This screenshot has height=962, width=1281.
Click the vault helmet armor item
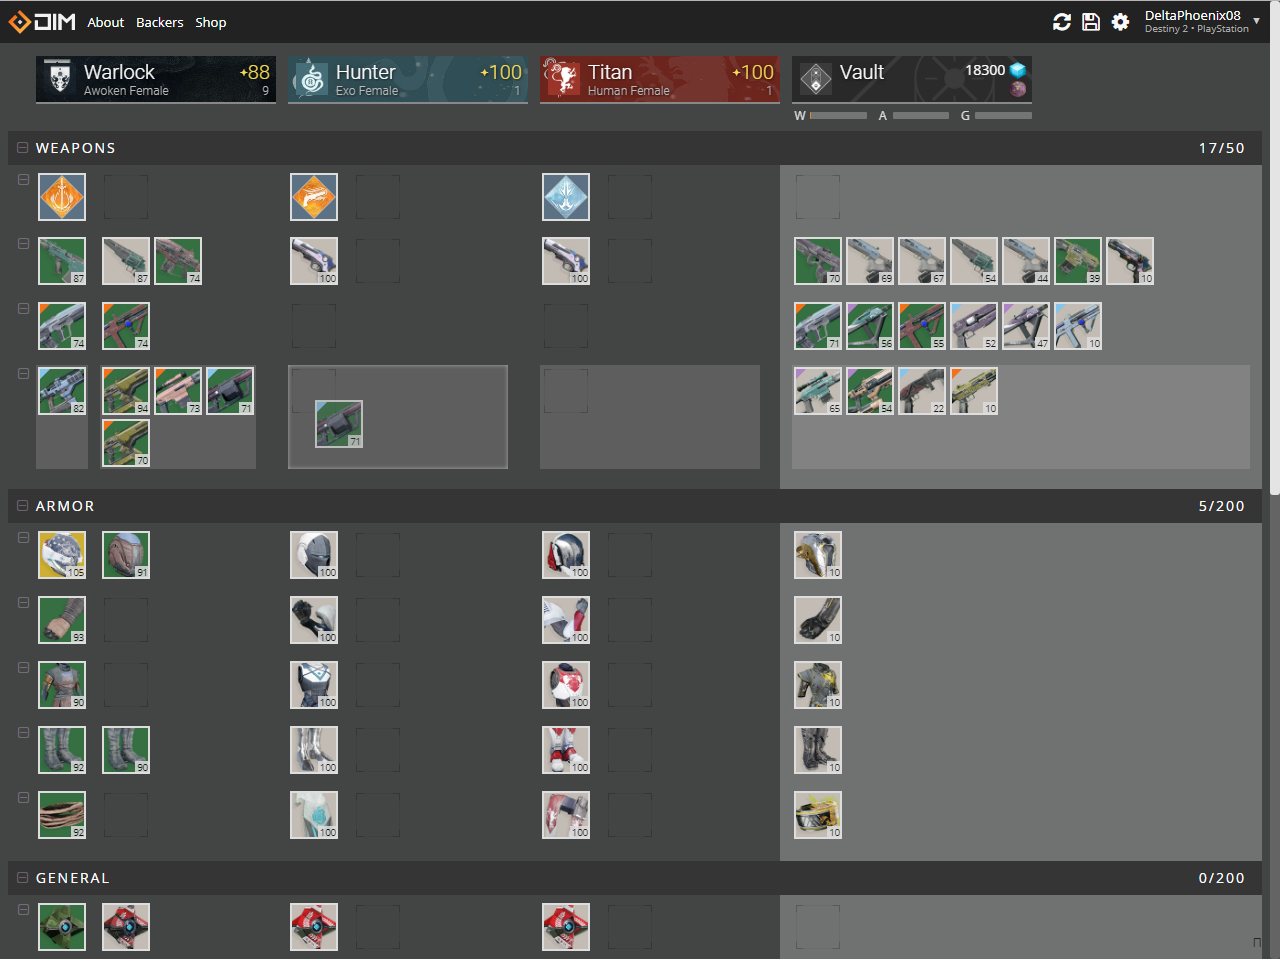point(818,555)
